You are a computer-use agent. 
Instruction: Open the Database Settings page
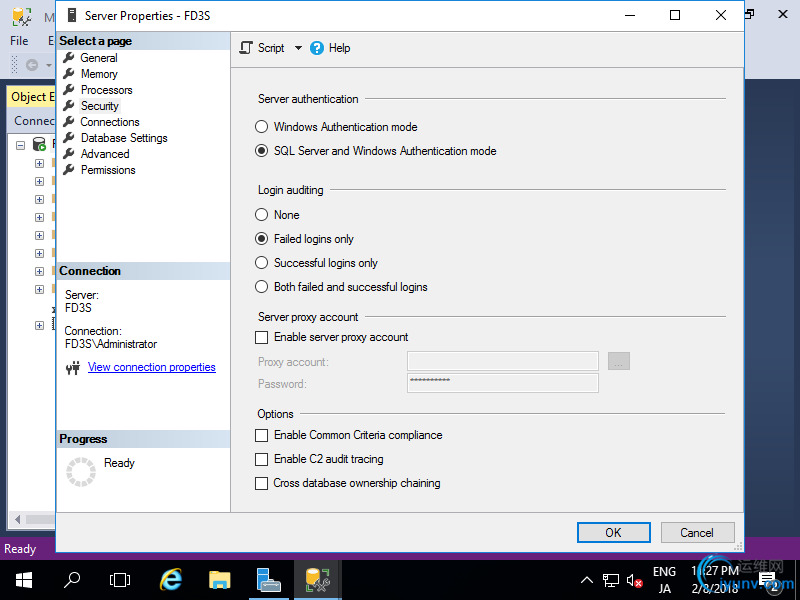click(x=124, y=138)
